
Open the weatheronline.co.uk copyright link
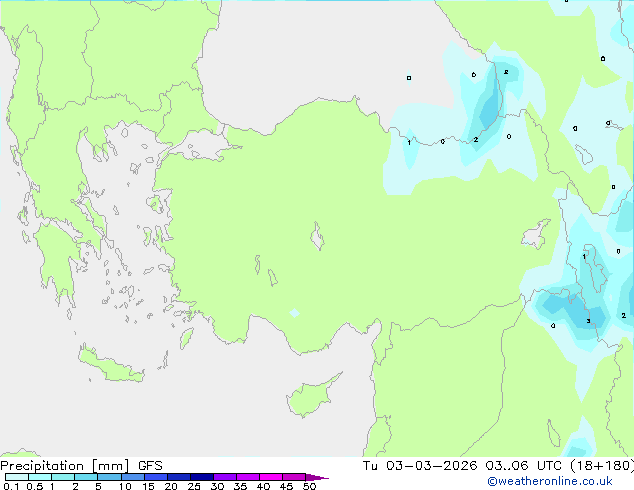click(550, 481)
